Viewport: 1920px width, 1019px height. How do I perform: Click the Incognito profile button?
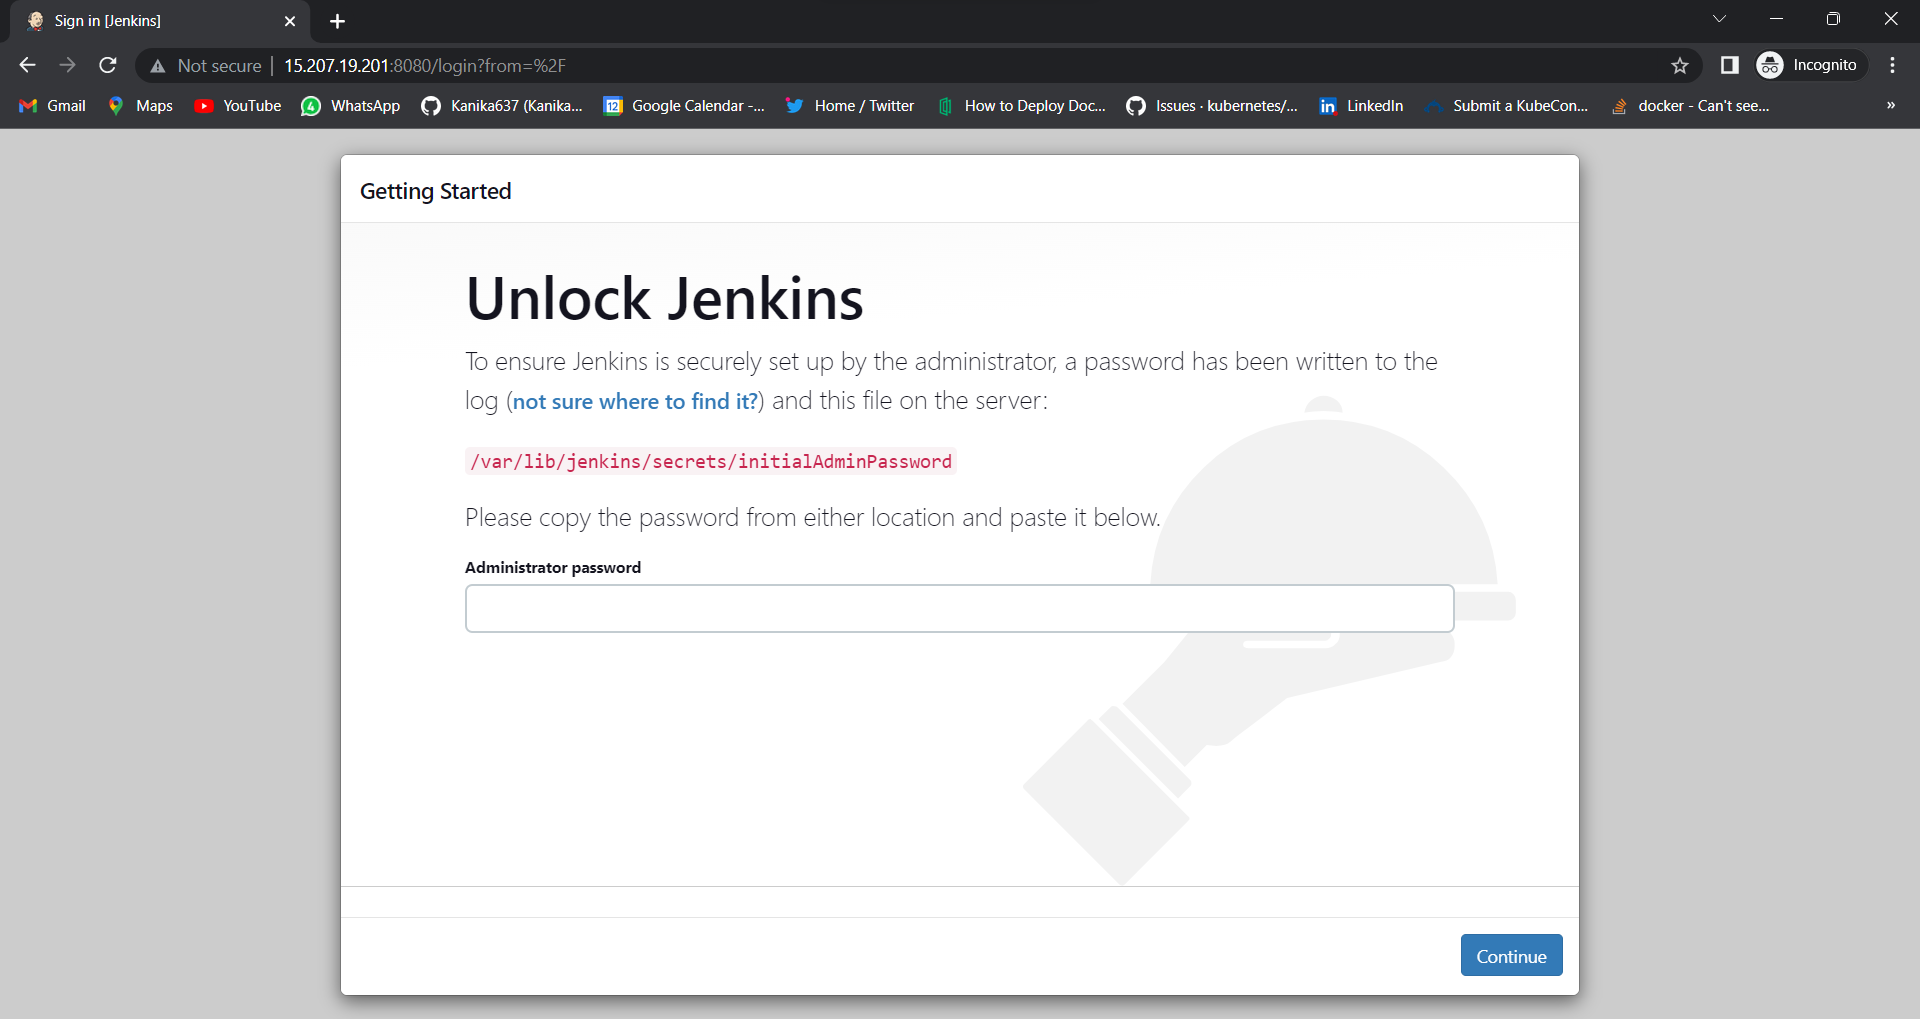click(x=1811, y=65)
